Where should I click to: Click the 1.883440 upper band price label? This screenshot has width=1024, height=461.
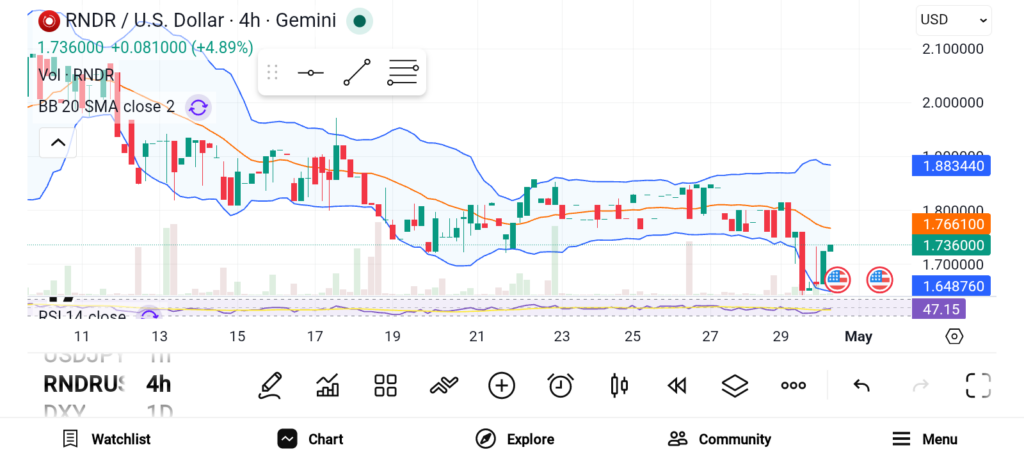tap(951, 166)
